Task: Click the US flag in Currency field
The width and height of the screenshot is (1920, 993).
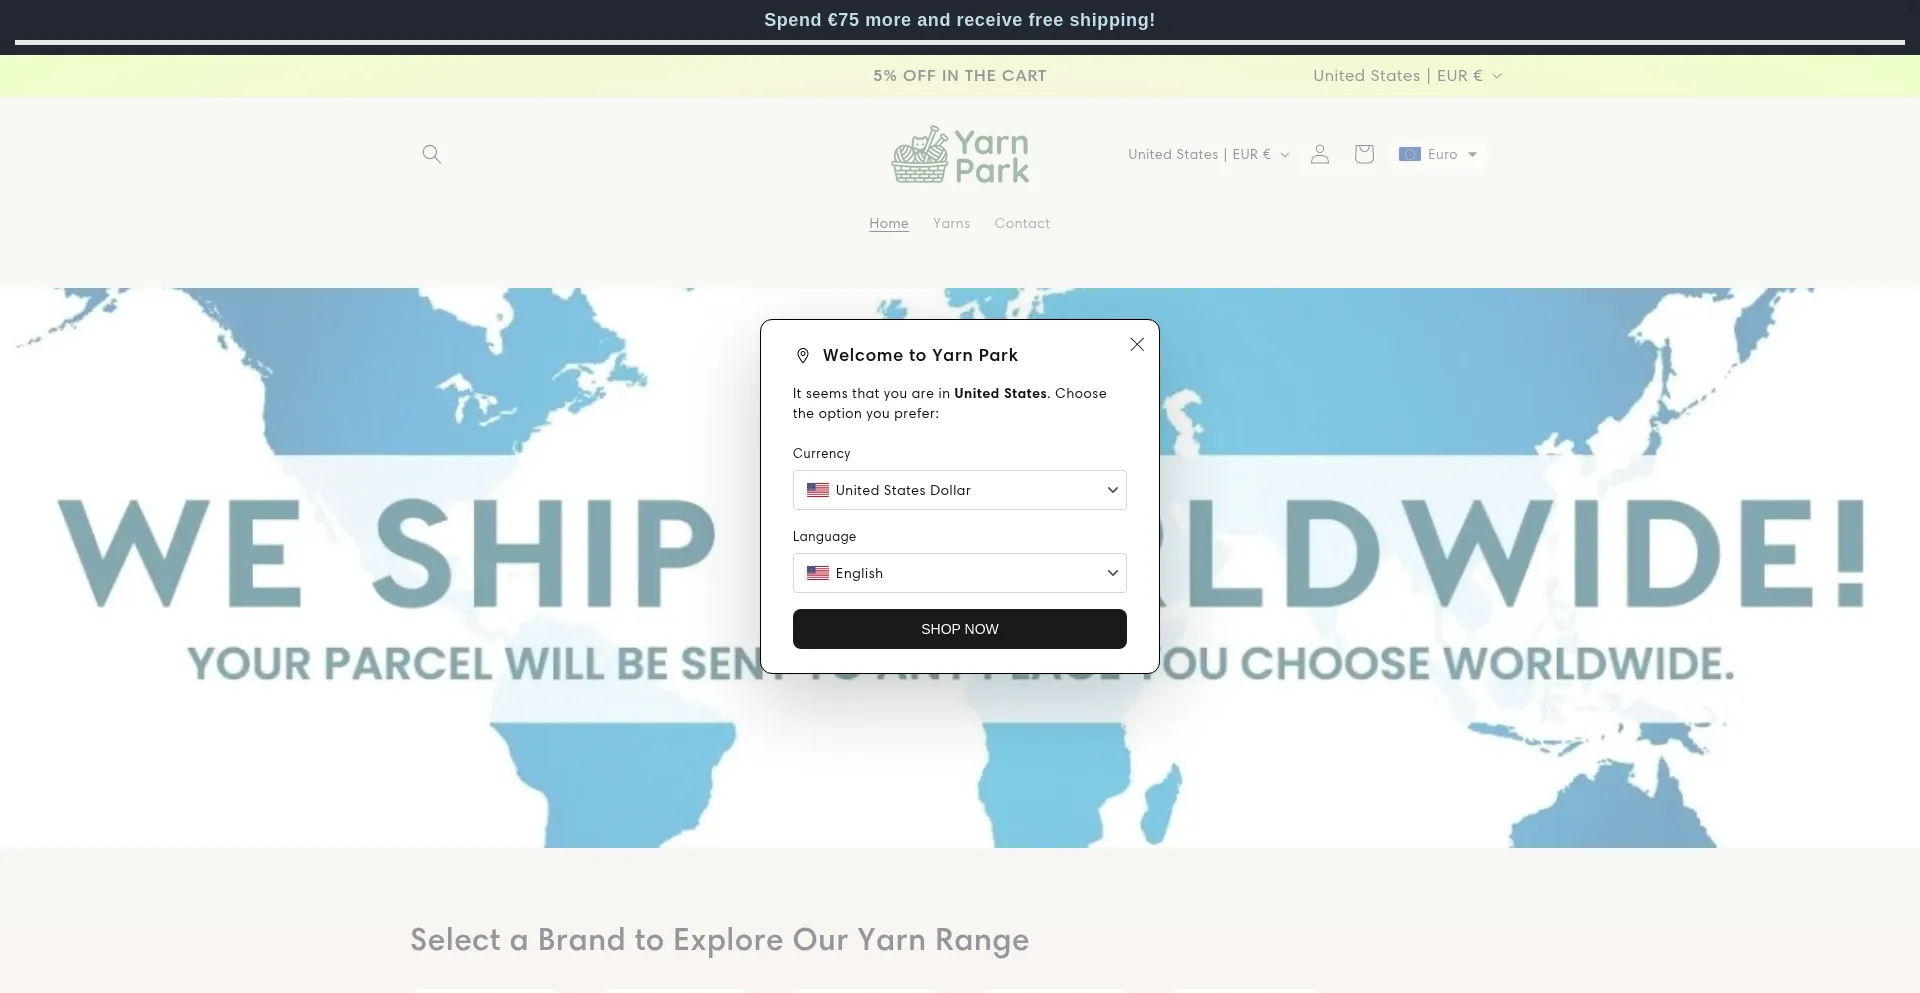Action: 818,490
